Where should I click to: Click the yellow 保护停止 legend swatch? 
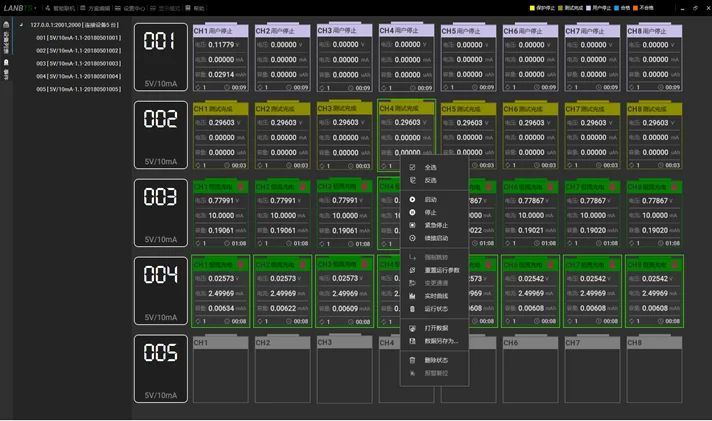point(532,8)
